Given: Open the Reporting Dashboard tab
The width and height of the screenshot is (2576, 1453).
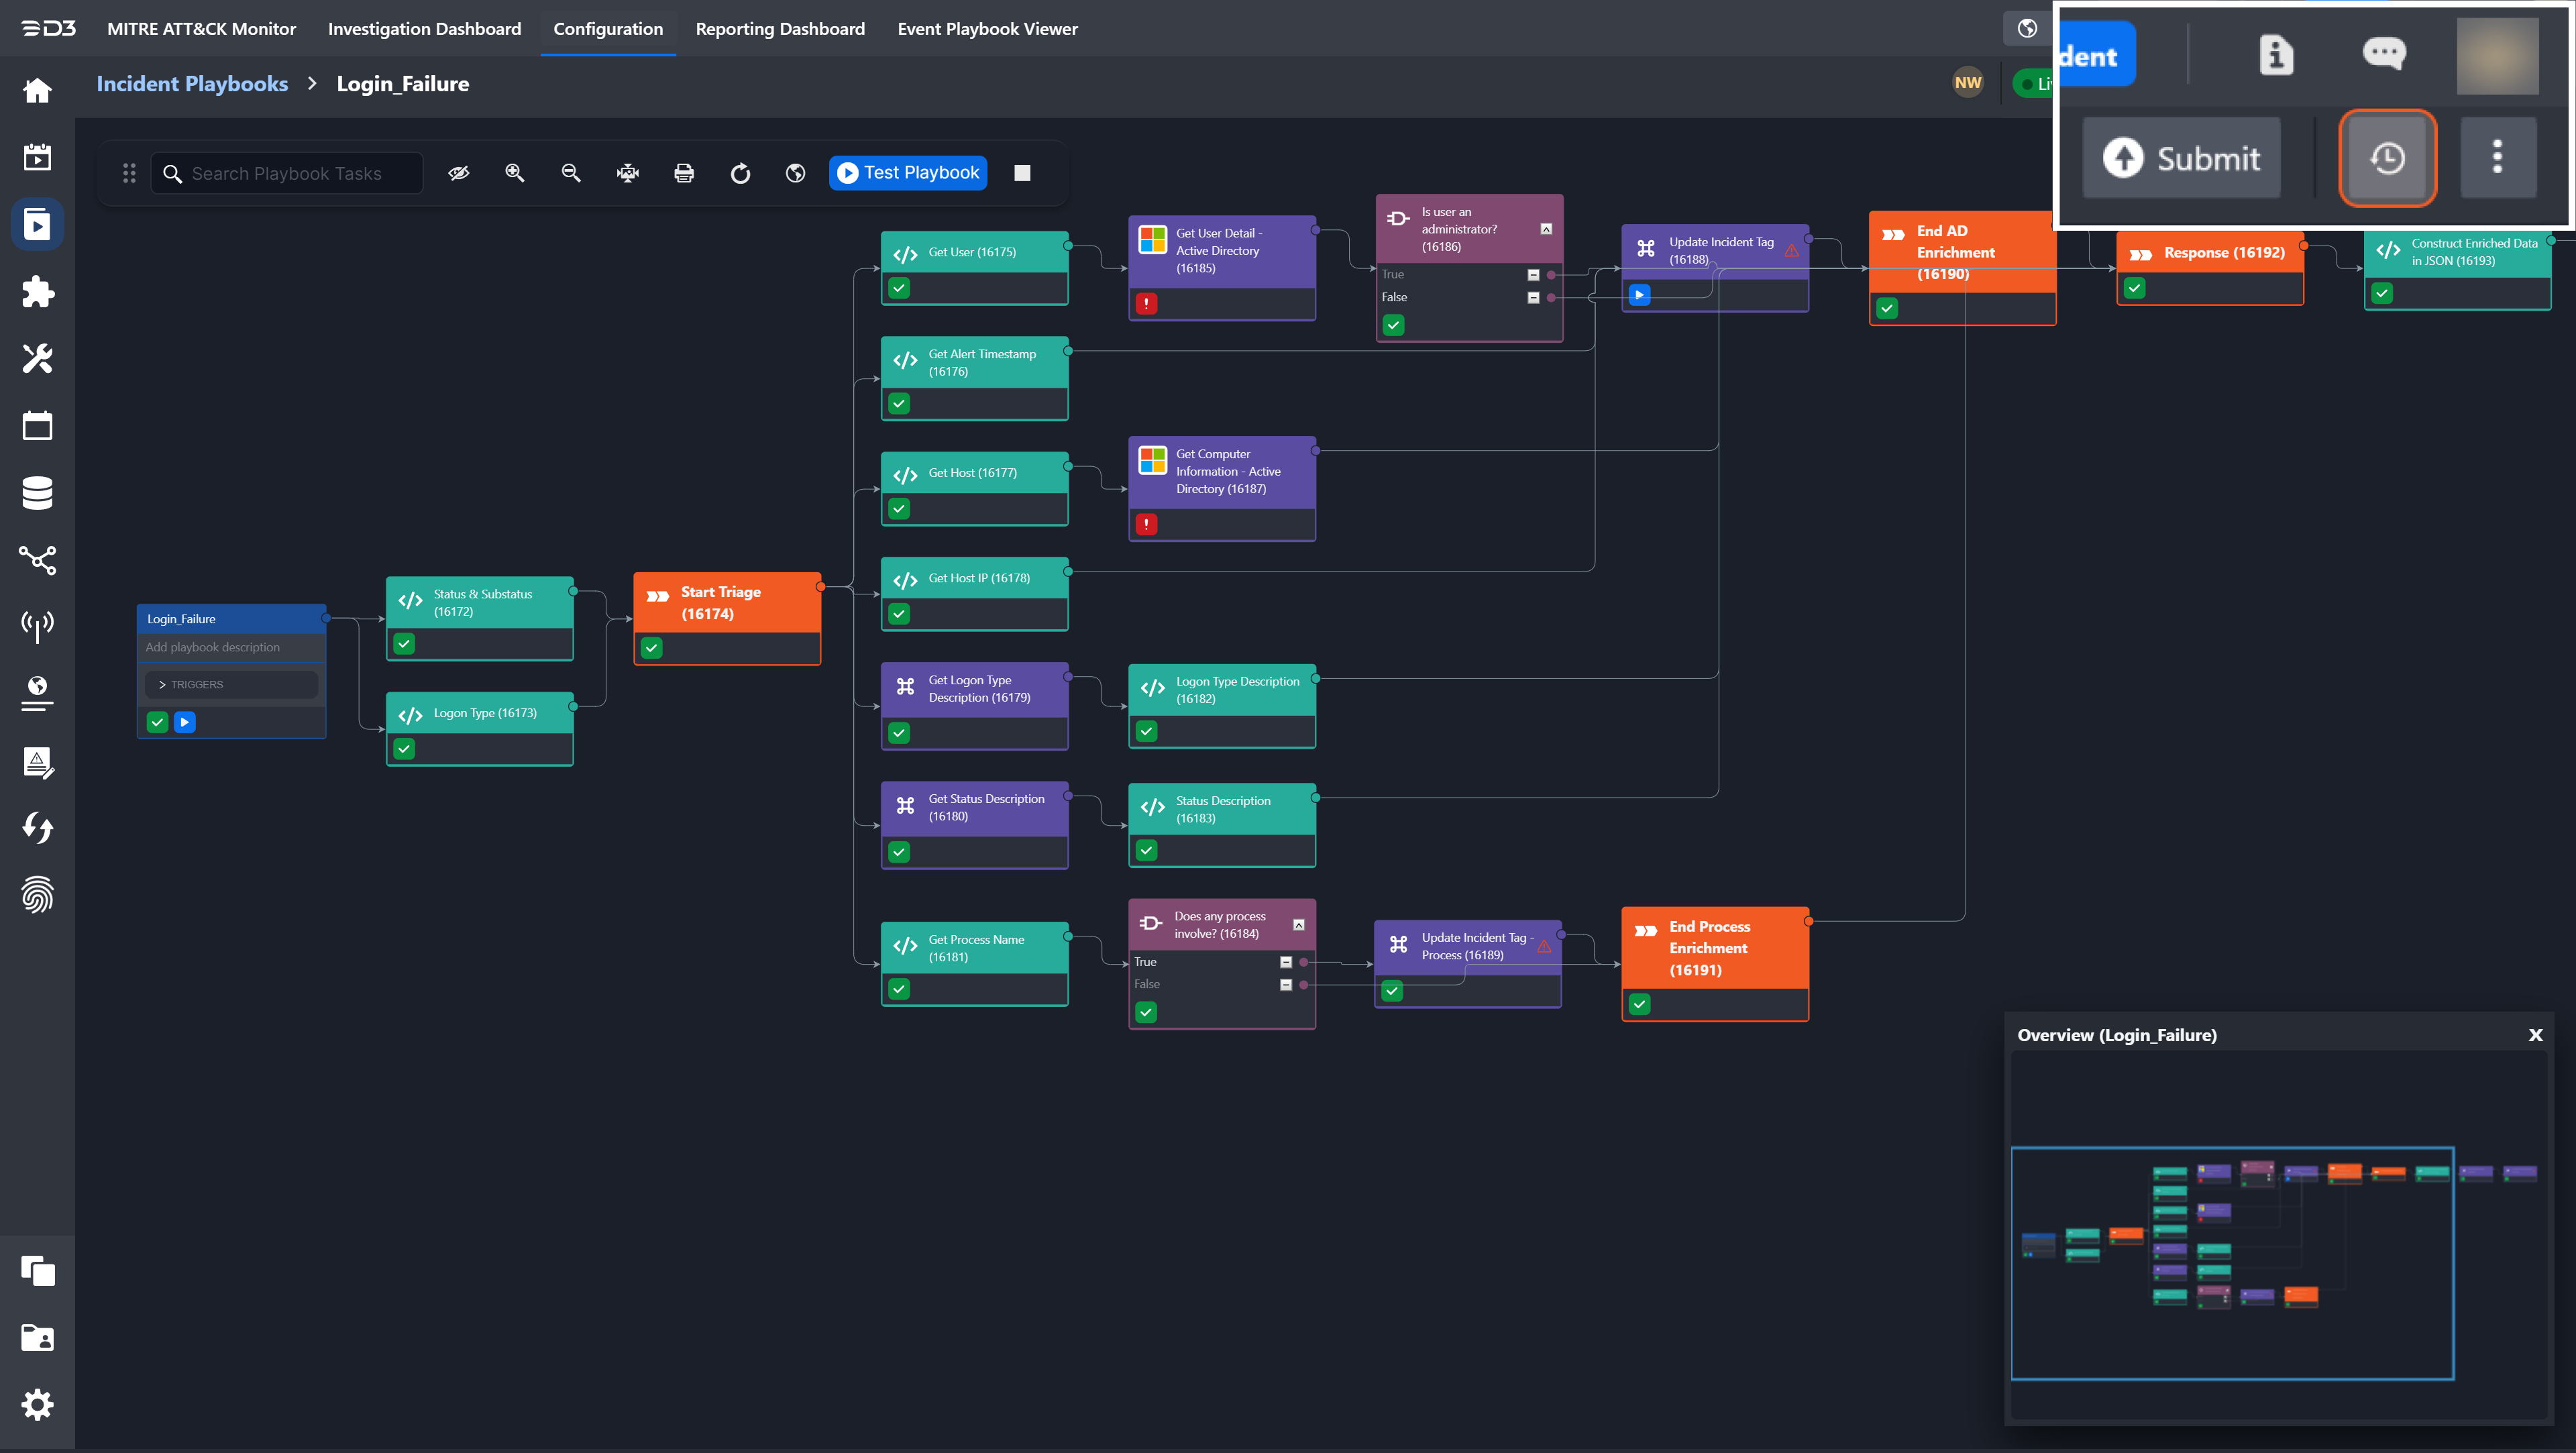Looking at the screenshot, I should coord(780,29).
